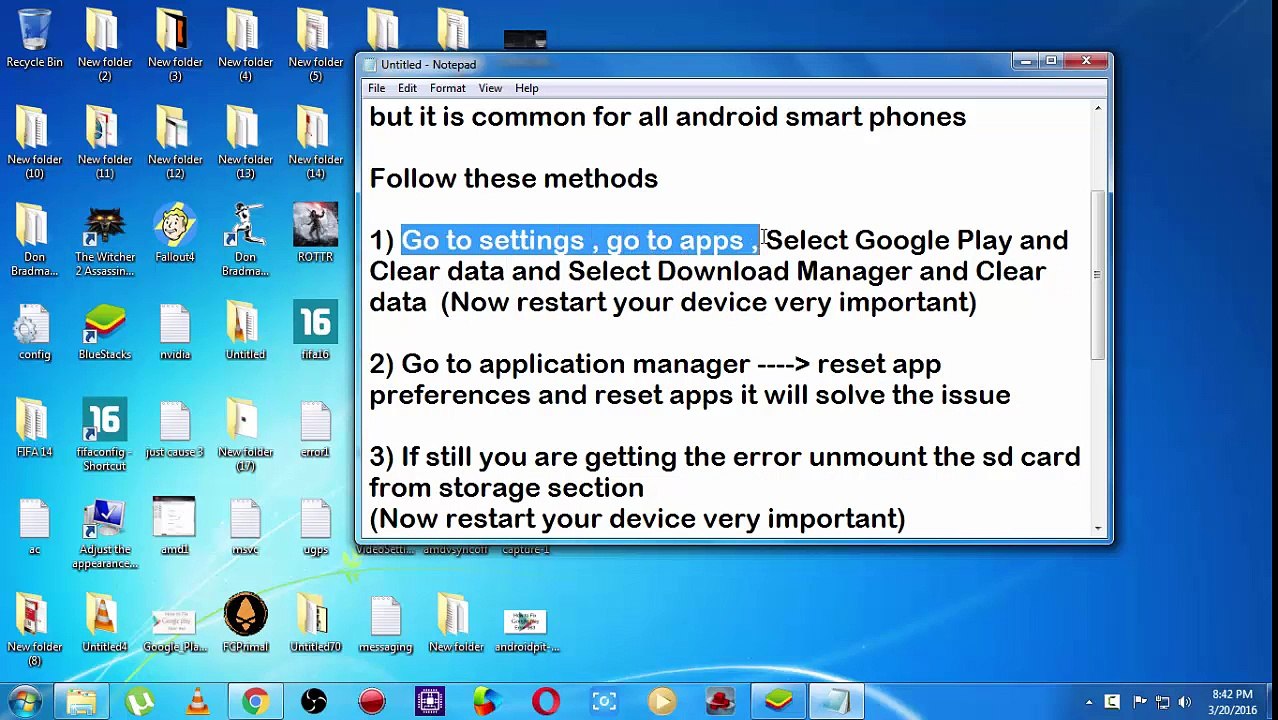Open the Recycle Bin icon
This screenshot has width=1278, height=720.
click(x=34, y=38)
